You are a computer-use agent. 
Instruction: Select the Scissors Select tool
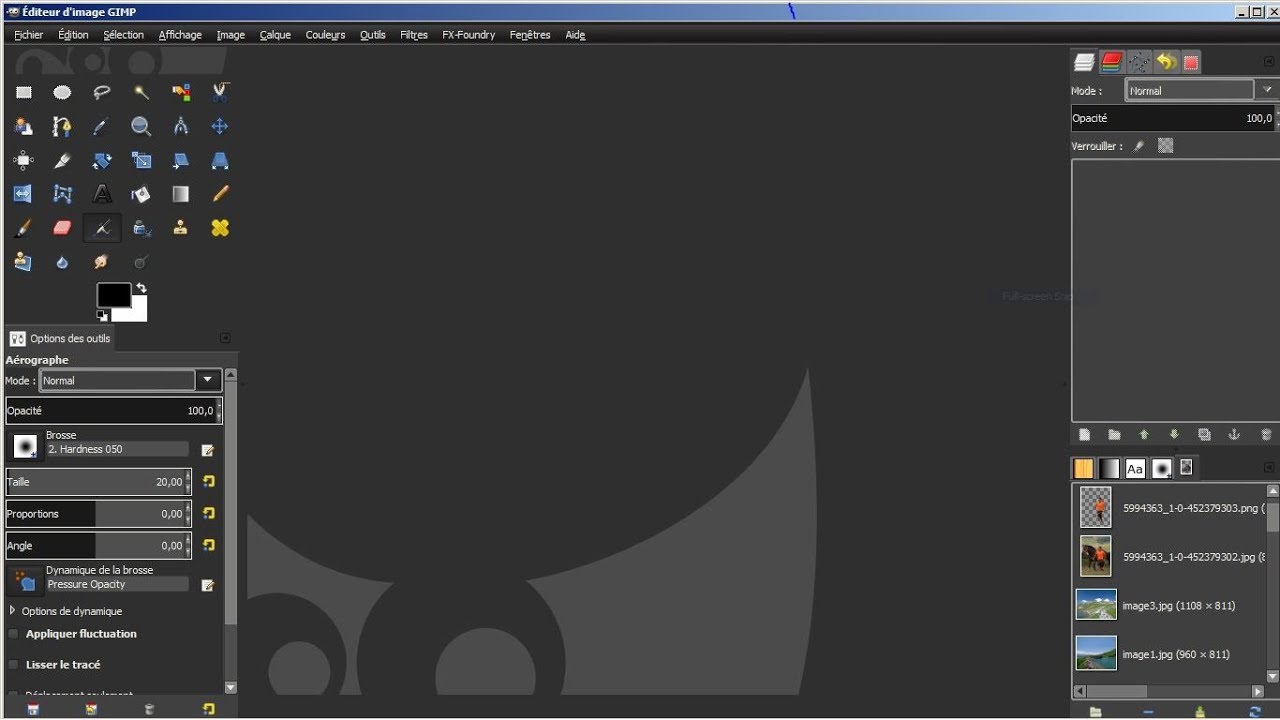pos(220,93)
